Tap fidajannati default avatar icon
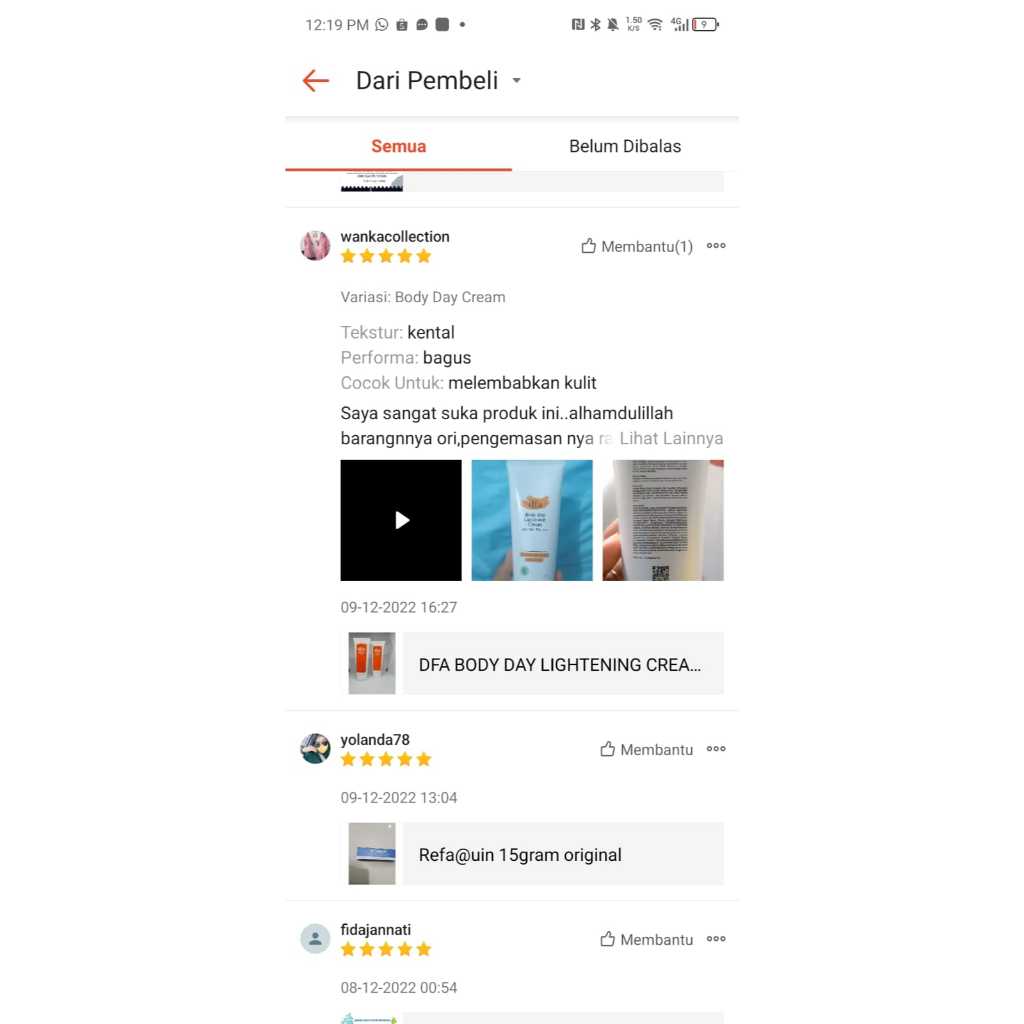Viewport: 1024px width, 1024px height. click(x=315, y=938)
